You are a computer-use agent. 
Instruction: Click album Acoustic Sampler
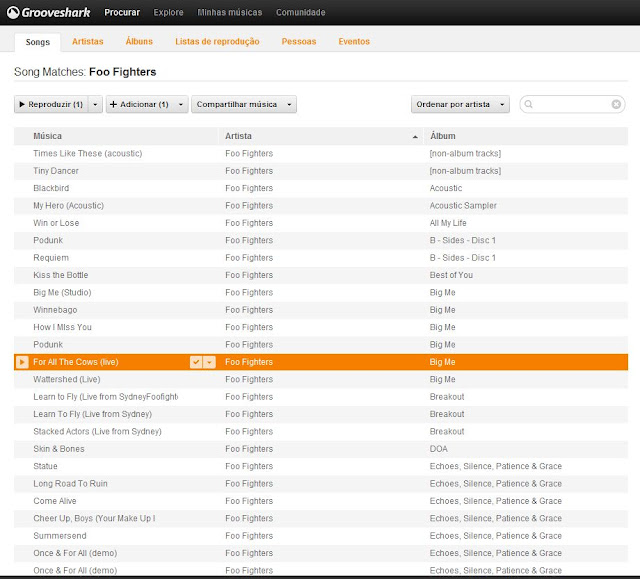pyautogui.click(x=463, y=206)
